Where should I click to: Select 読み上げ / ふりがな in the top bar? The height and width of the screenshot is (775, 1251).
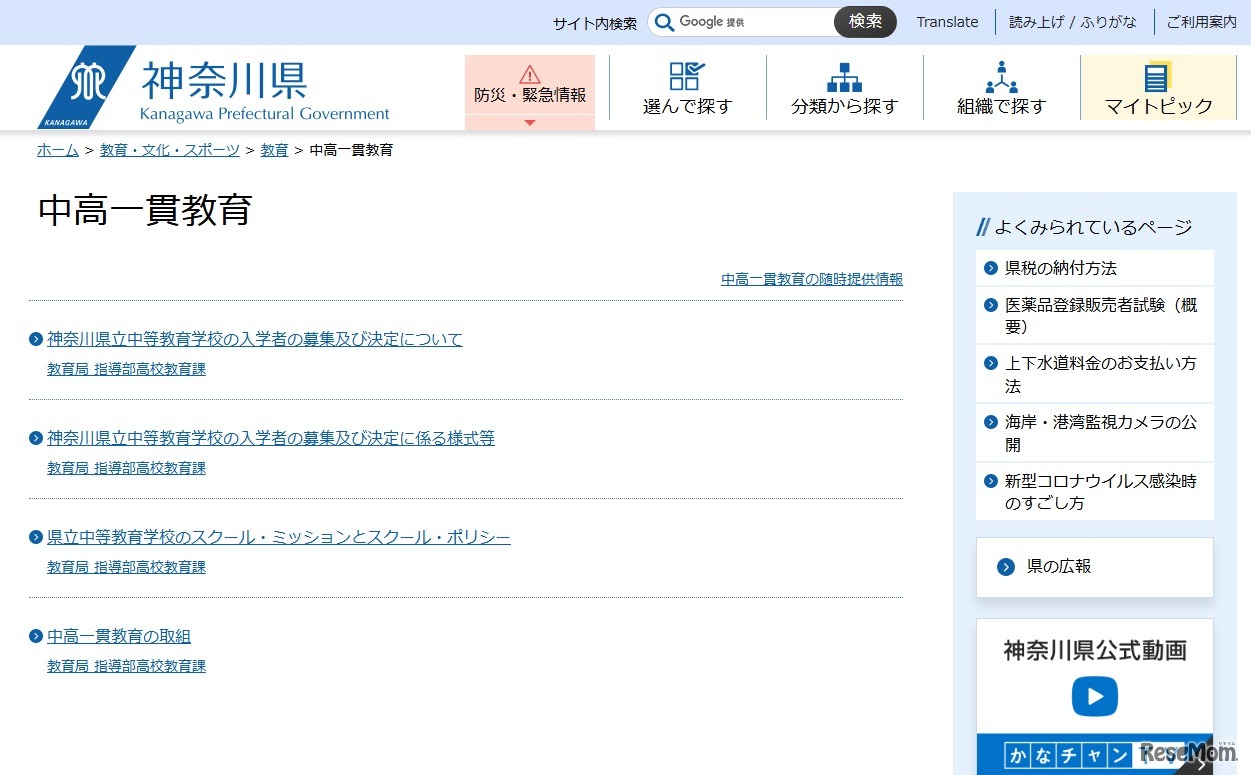click(x=1073, y=22)
